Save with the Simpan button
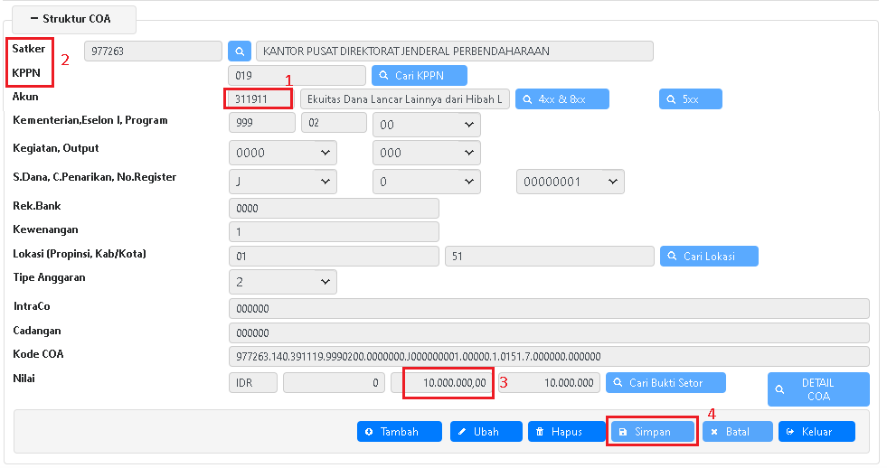The height and width of the screenshot is (468, 887). coord(652,431)
